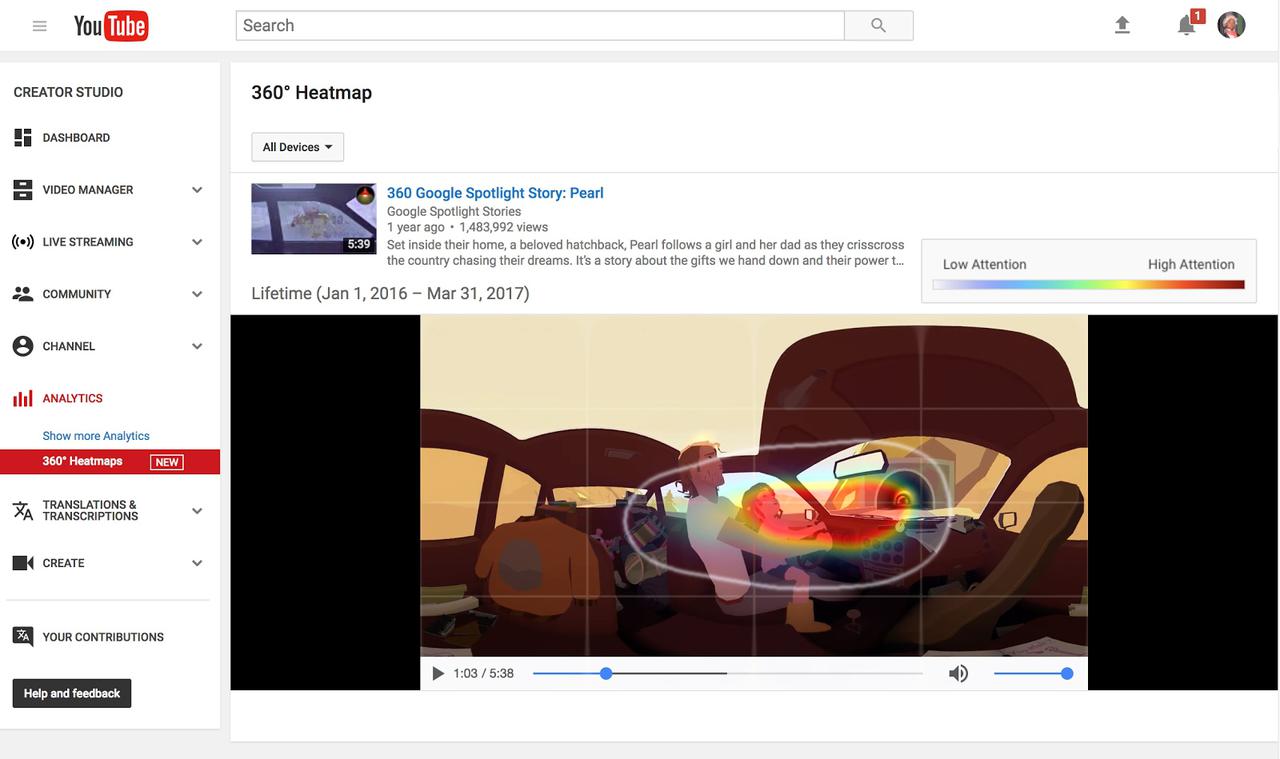
Task: Click the Show more Analytics link
Action: [96, 436]
